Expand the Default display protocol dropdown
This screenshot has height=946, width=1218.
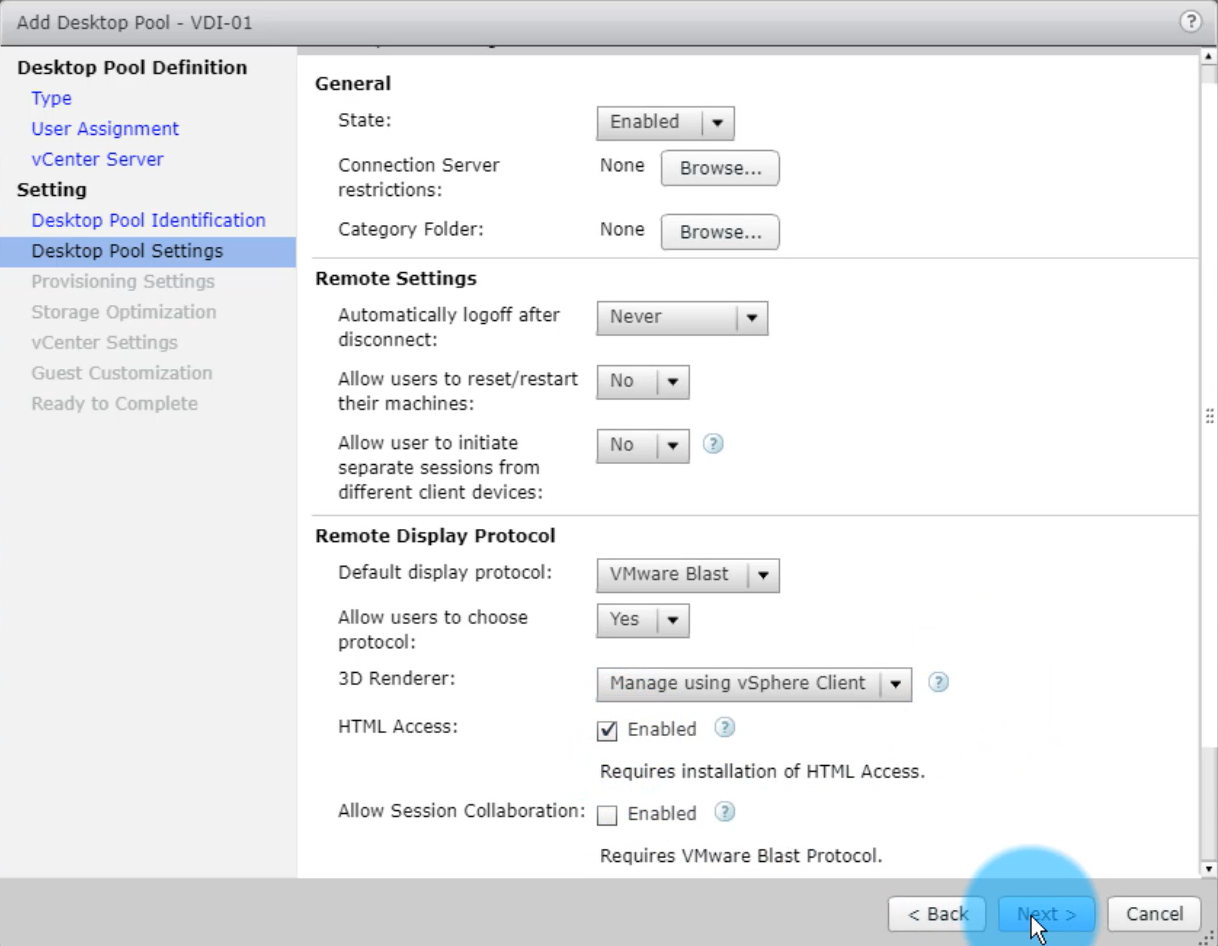tap(687, 575)
